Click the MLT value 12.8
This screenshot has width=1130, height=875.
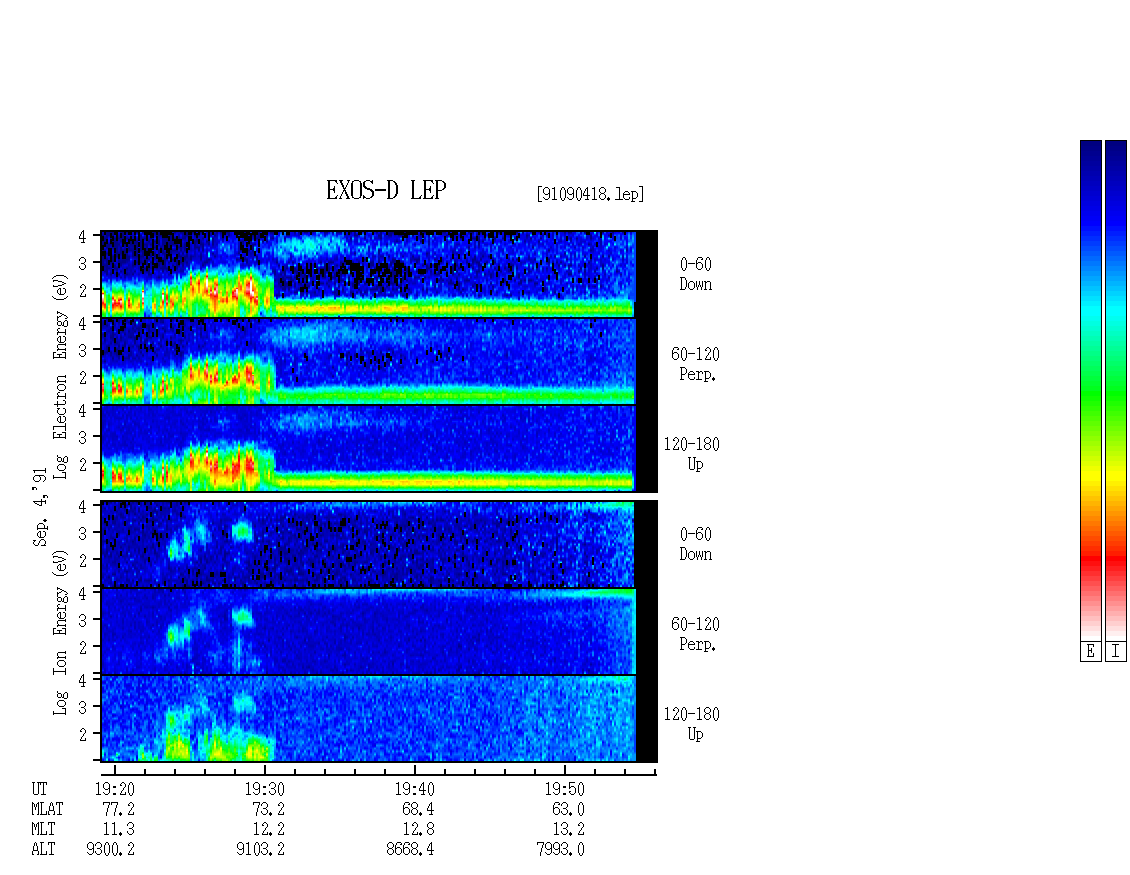(418, 830)
